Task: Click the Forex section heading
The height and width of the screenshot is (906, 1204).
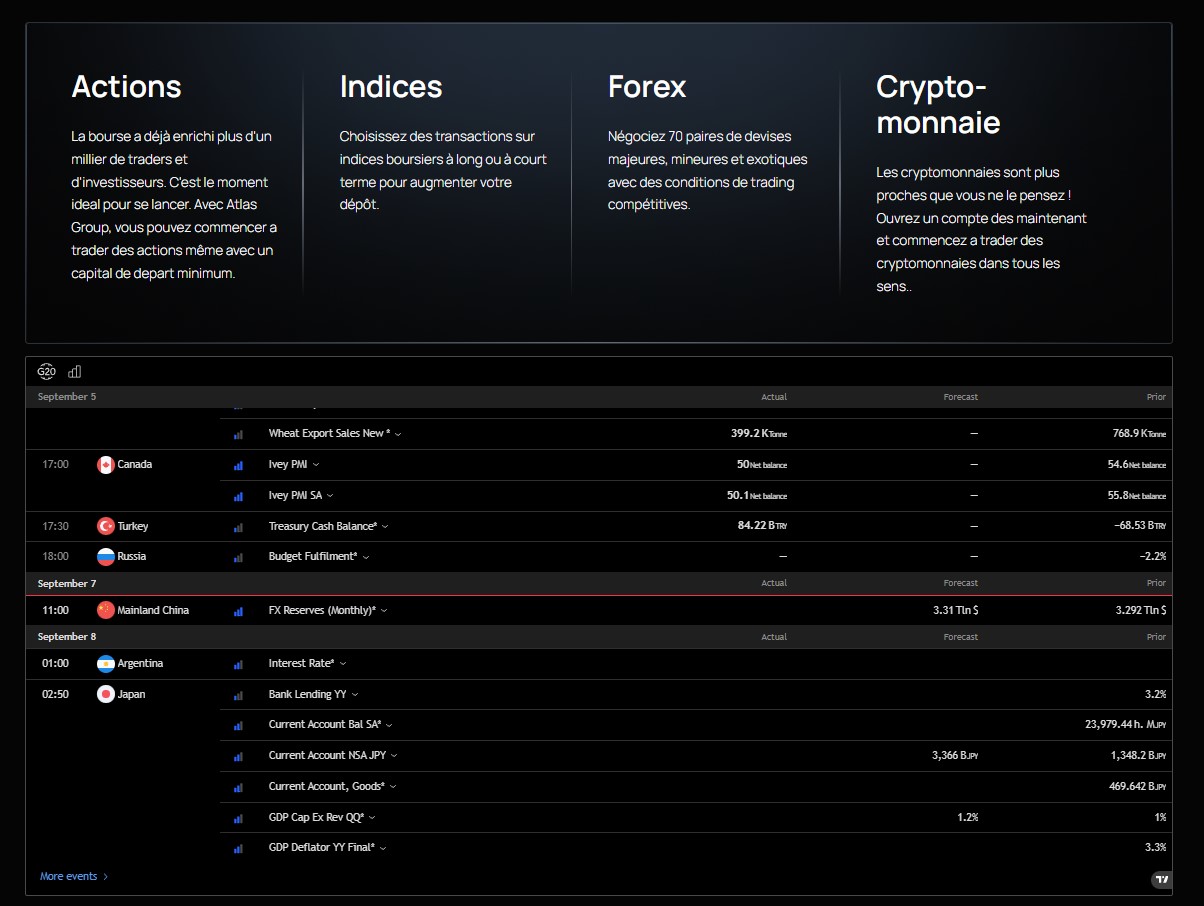Action: coord(647,87)
